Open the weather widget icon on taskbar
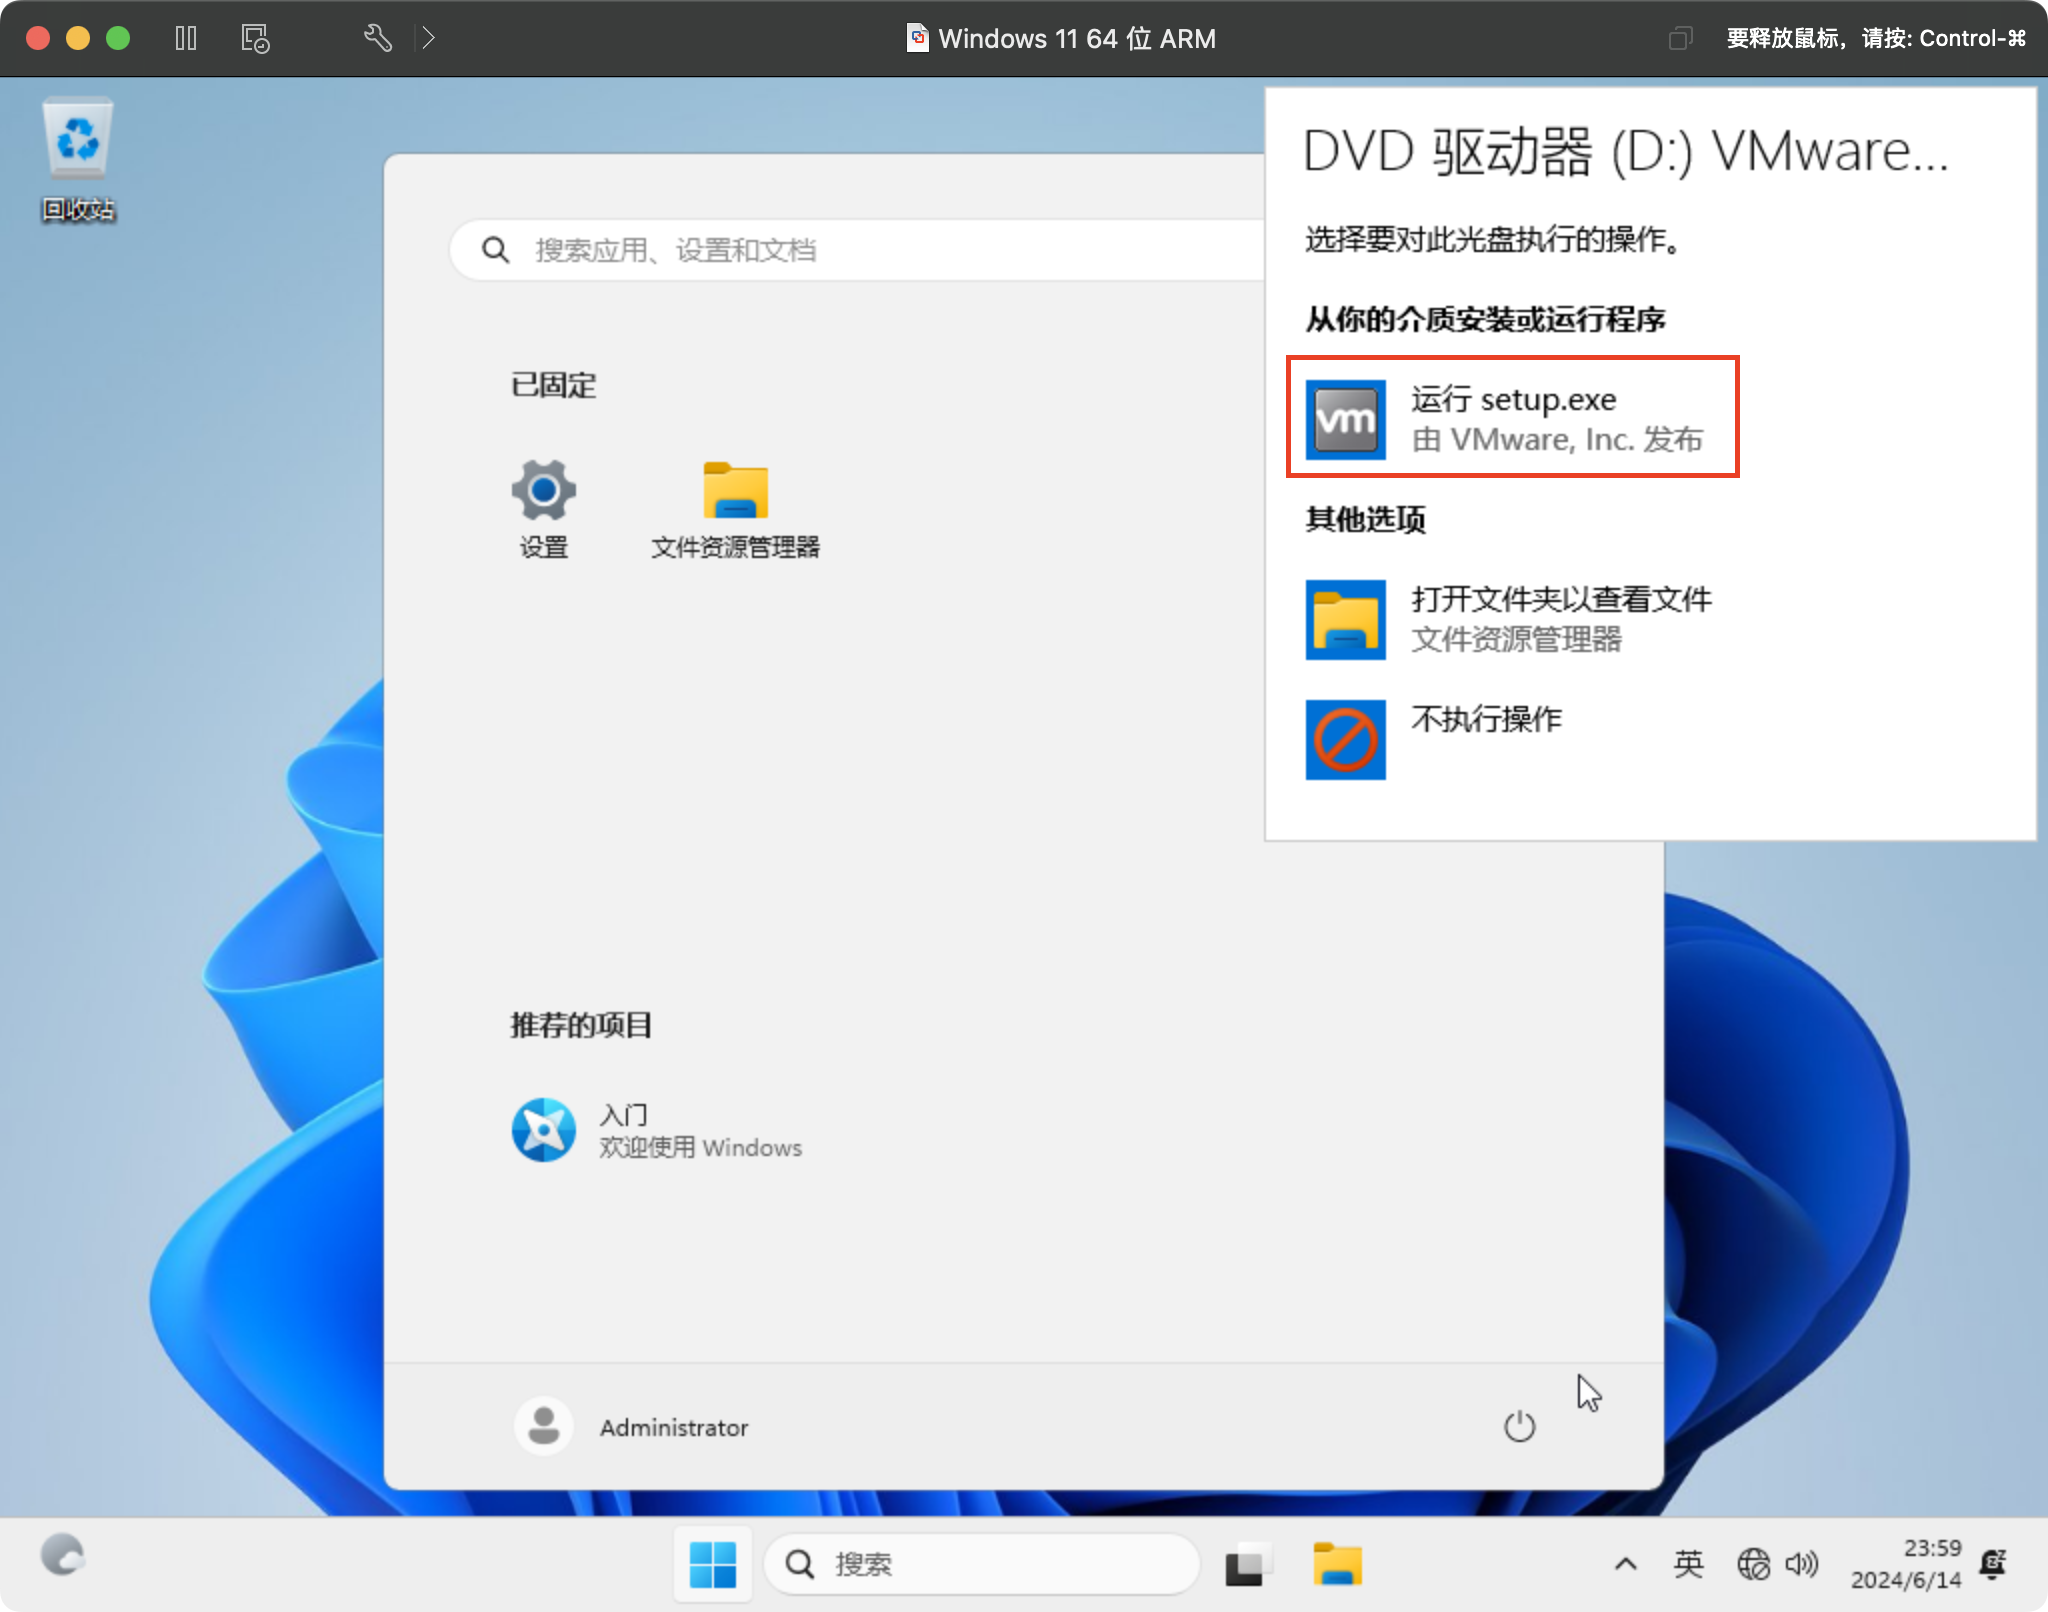2048x1612 pixels. click(62, 1556)
